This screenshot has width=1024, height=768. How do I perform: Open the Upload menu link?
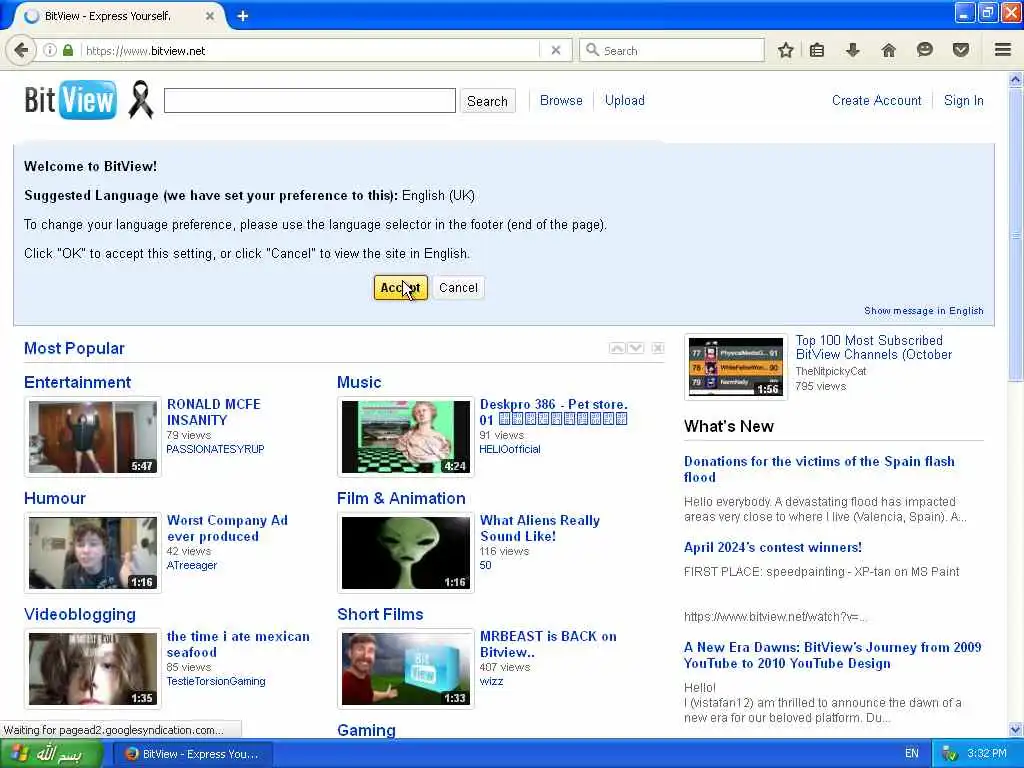pos(624,101)
